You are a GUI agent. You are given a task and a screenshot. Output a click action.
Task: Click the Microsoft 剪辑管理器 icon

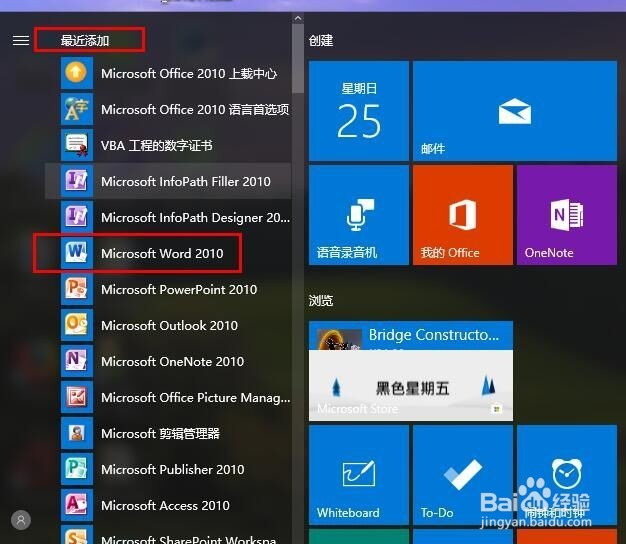77,433
